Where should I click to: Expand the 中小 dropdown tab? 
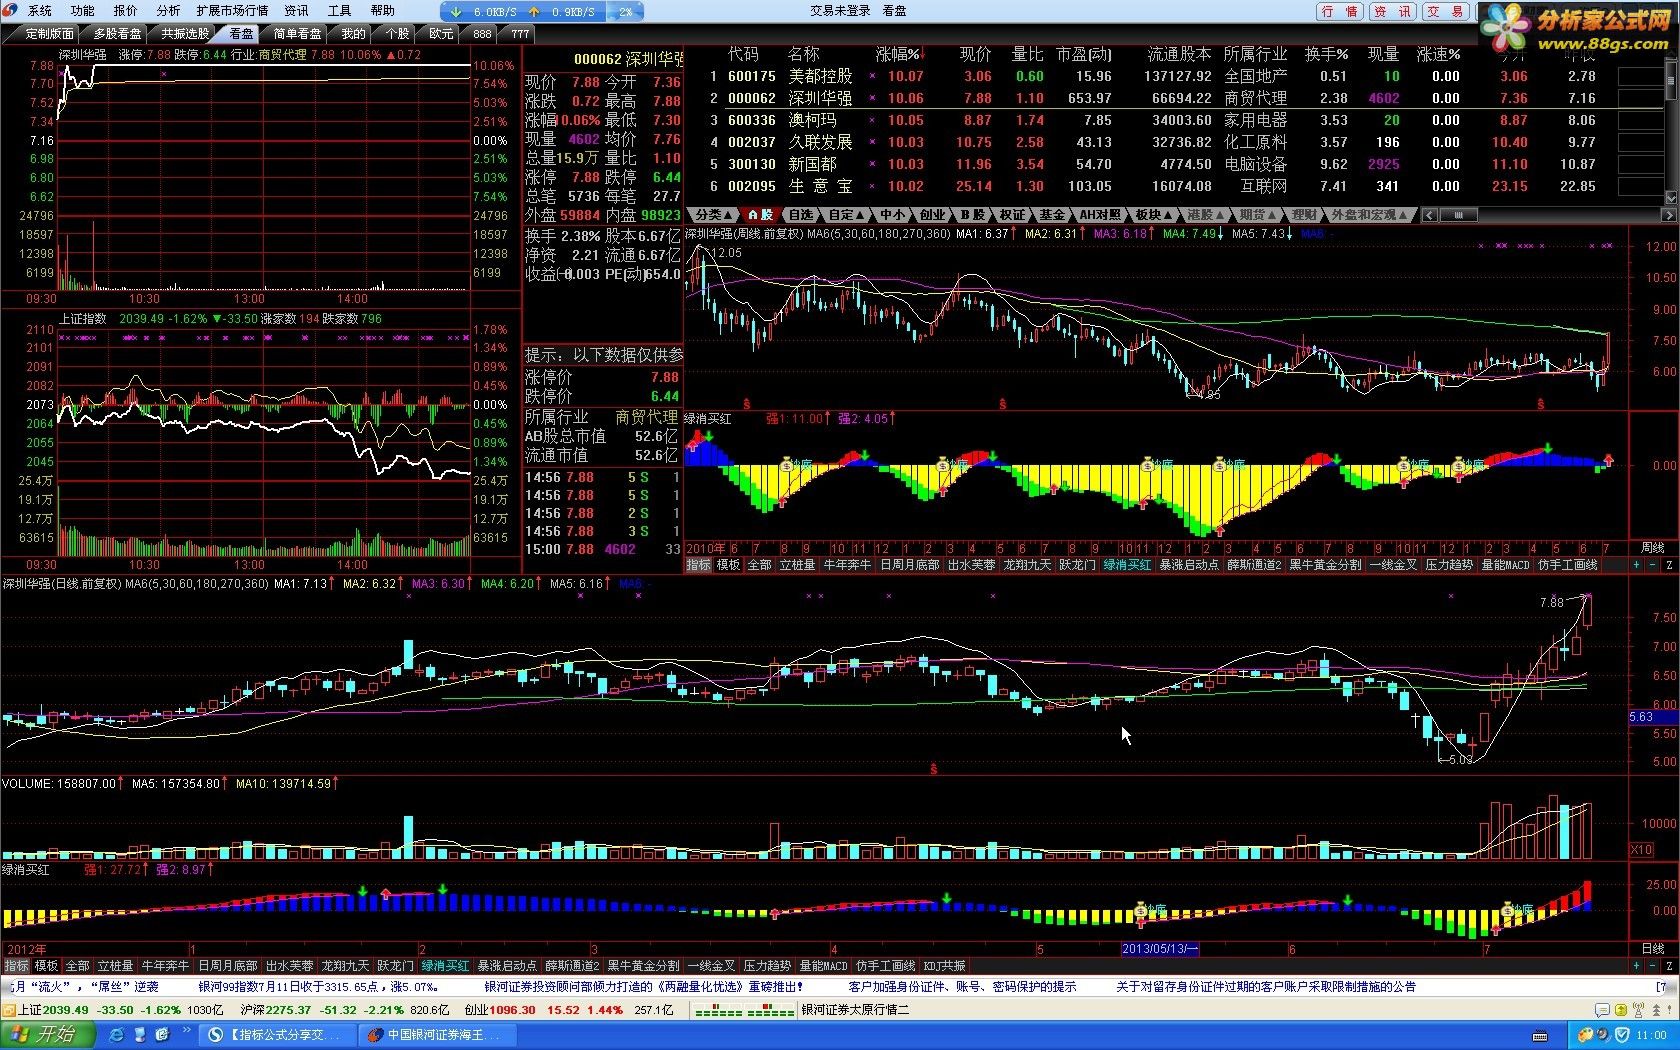(892, 215)
